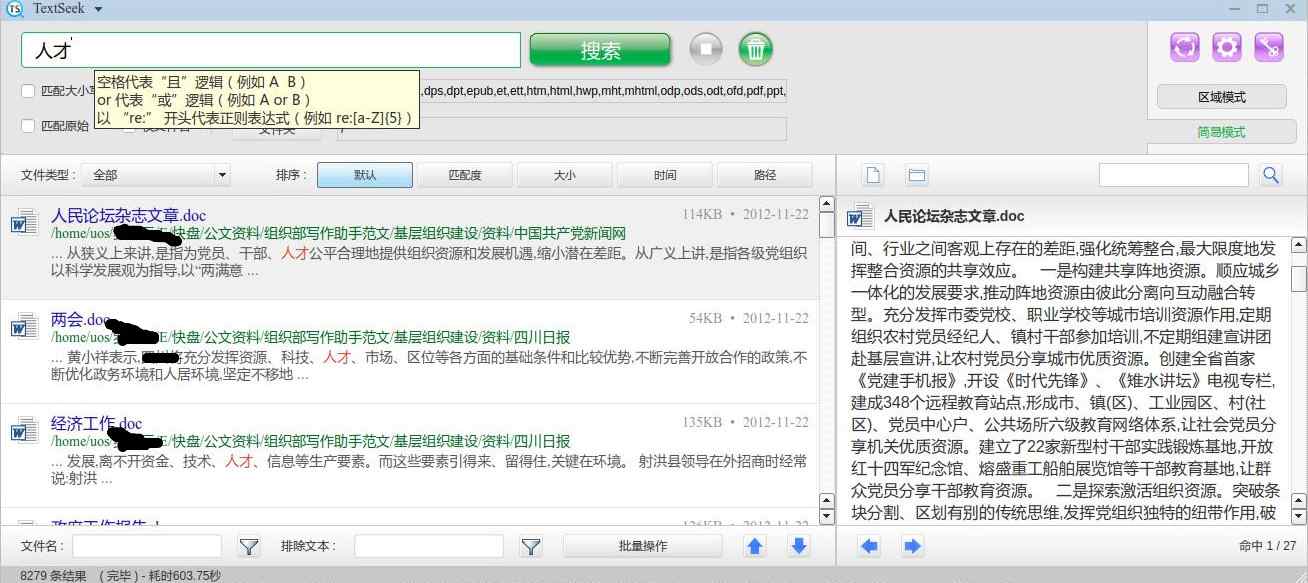This screenshot has height=583, width=1308.
Task: Click the green 搜索 search button
Action: (x=600, y=50)
